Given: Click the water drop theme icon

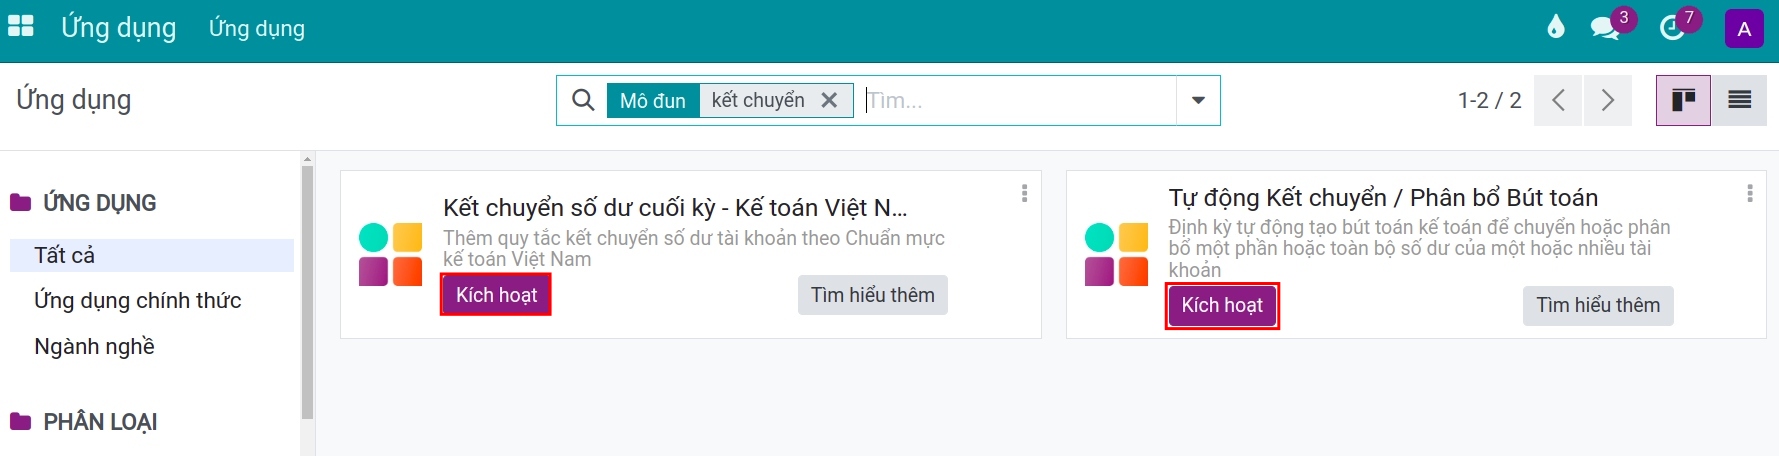Looking at the screenshot, I should point(1555,27).
